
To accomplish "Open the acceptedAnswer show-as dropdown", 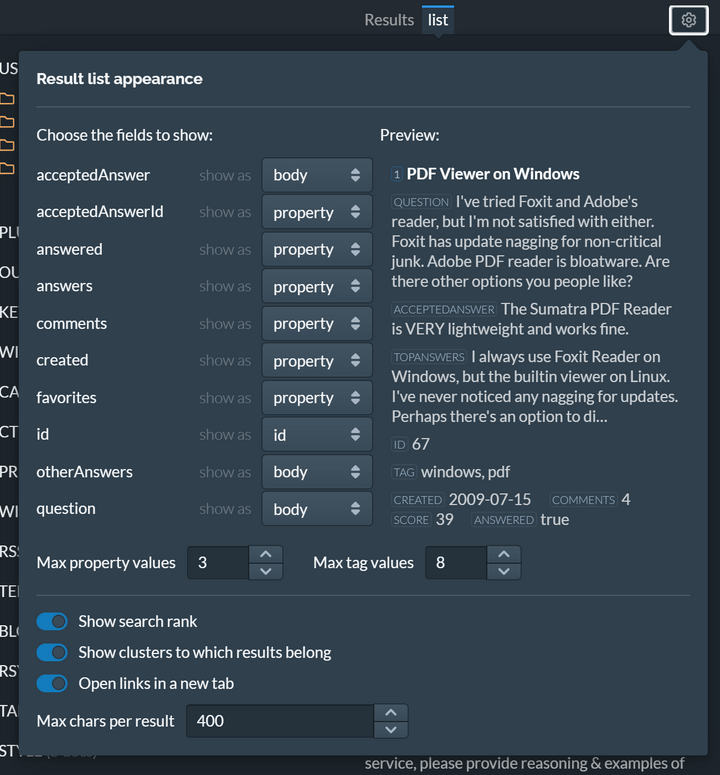I will (317, 175).
